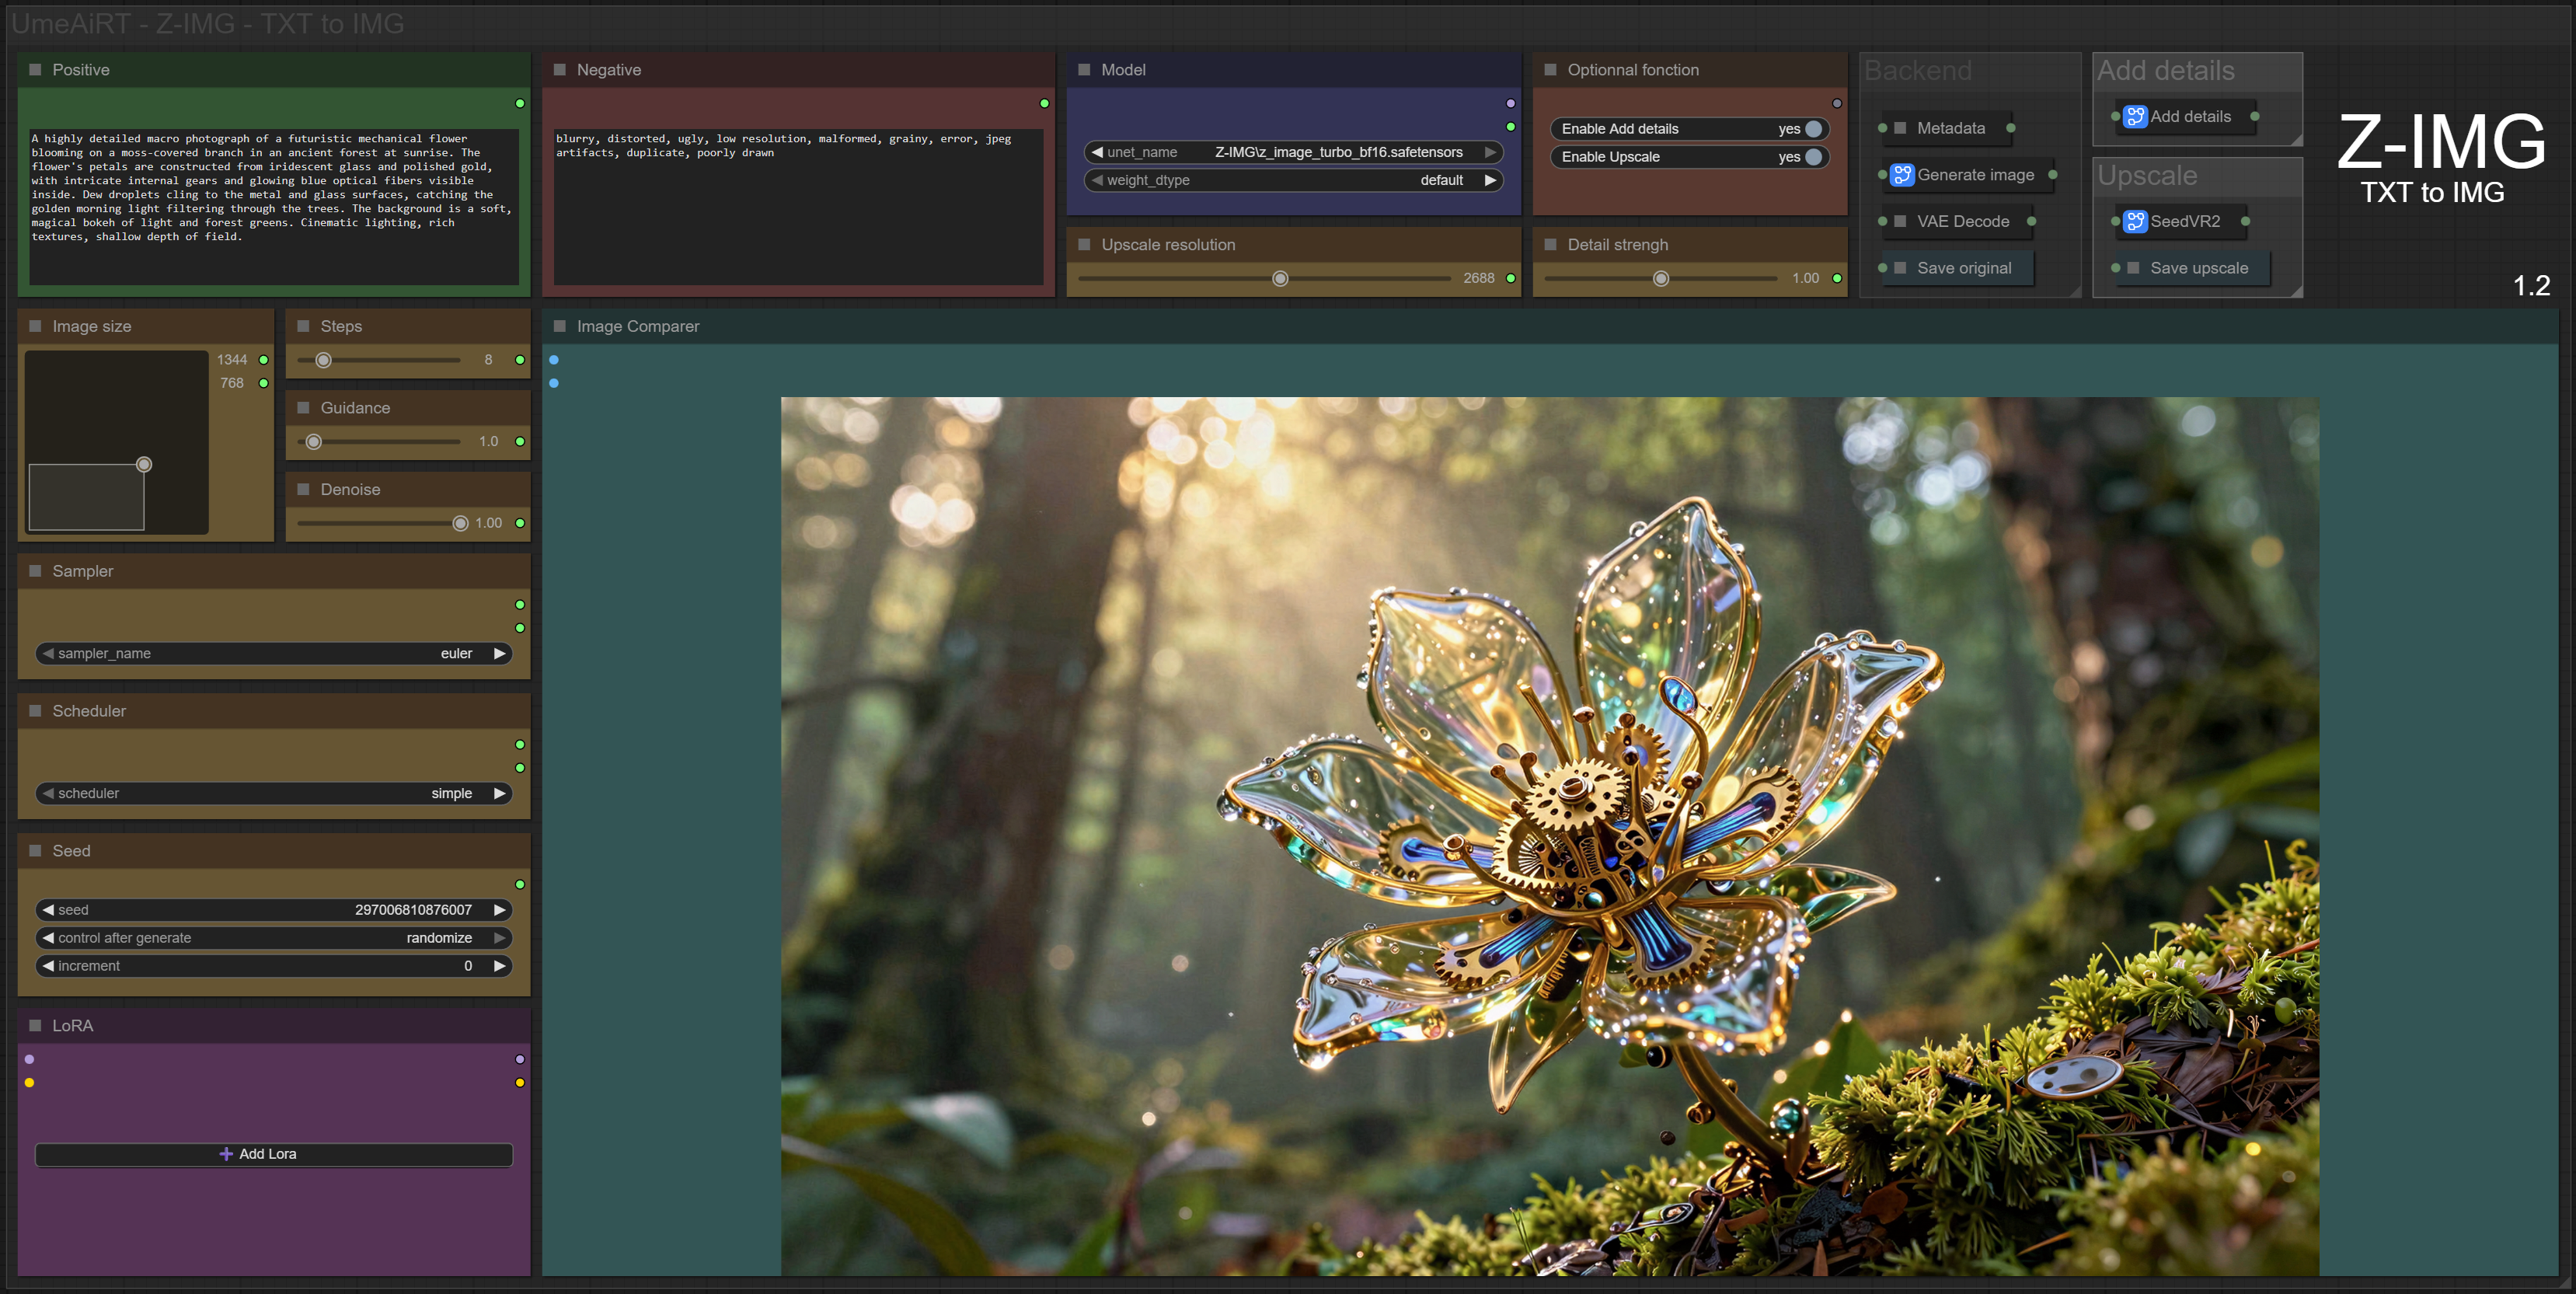Click the Positive node collapse square

click(x=36, y=70)
